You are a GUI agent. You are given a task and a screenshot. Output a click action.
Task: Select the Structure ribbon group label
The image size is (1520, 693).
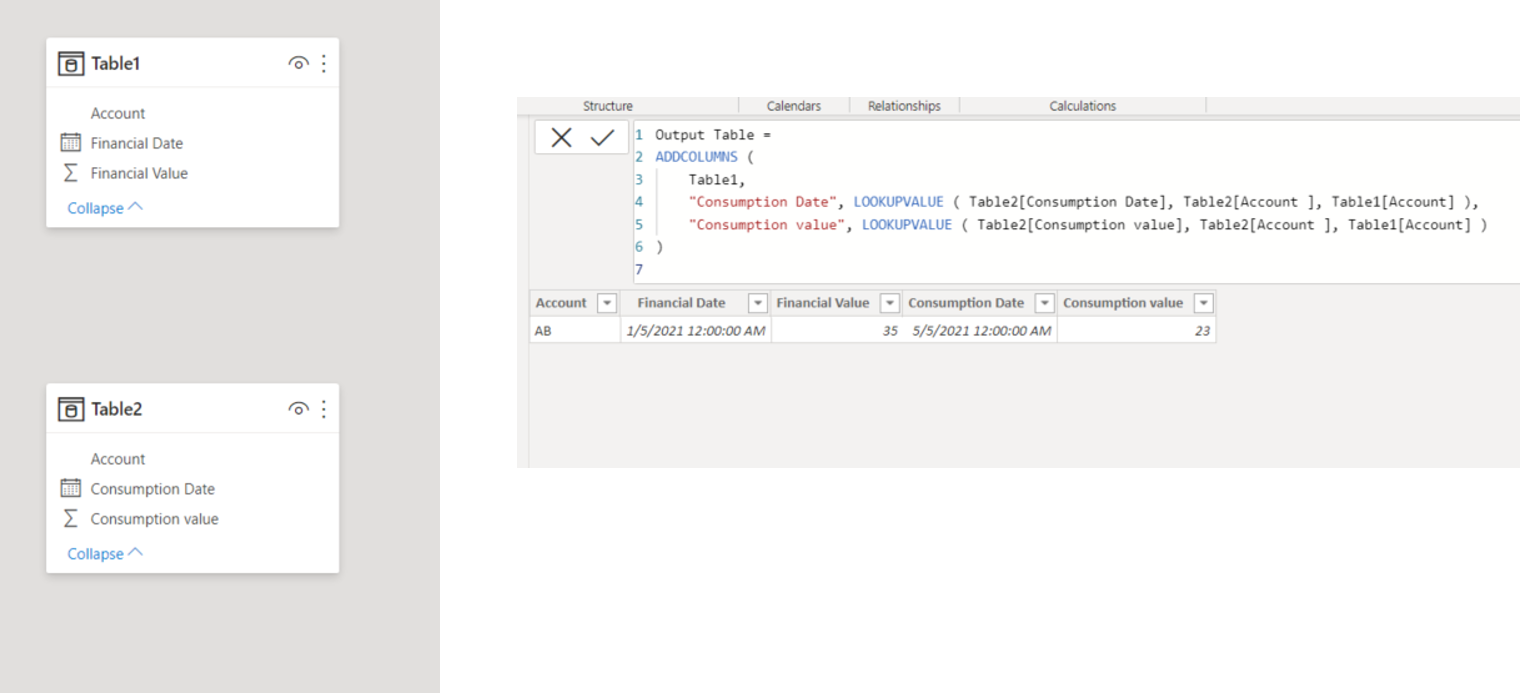(x=608, y=106)
